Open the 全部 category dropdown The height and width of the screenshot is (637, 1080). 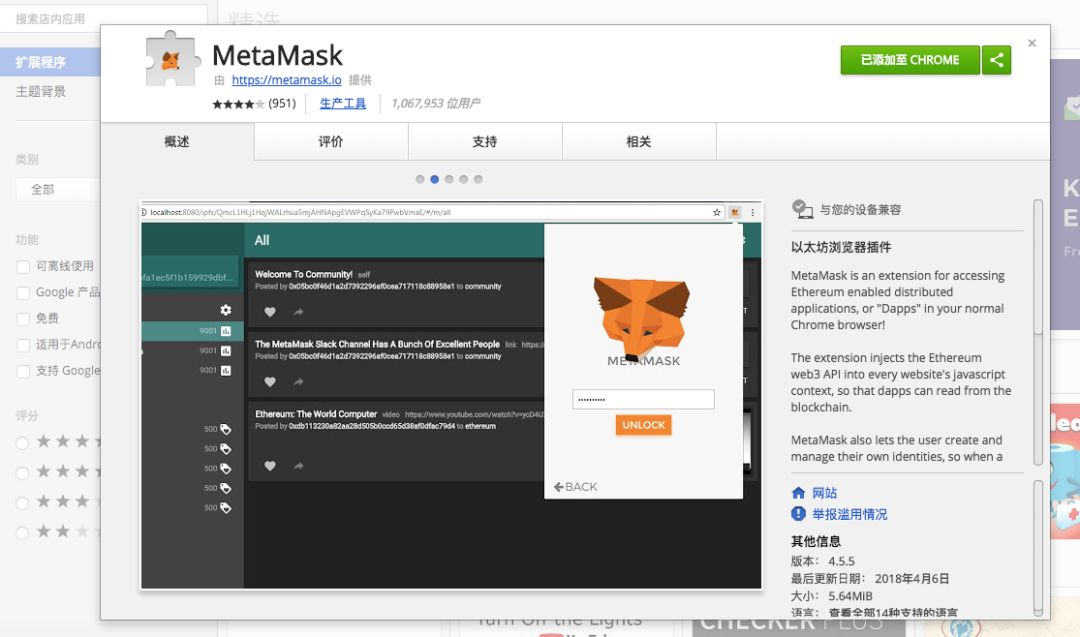58,189
